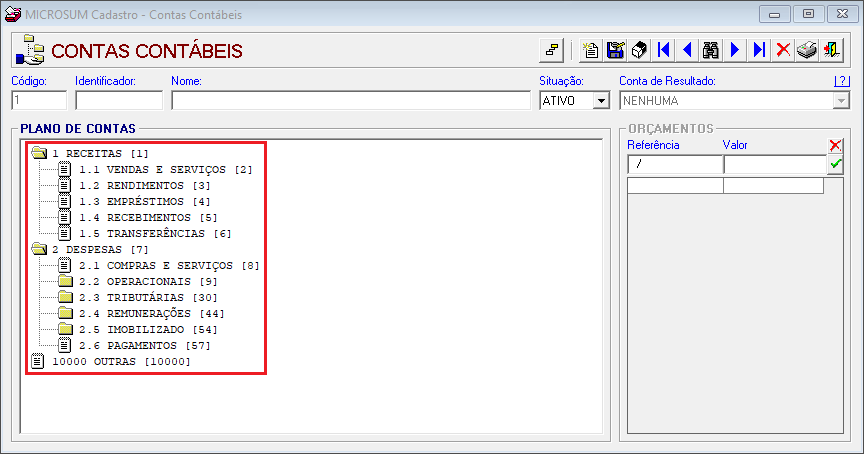The image size is (864, 454).
Task: Delete record with toolbar red X
Action: [x=783, y=50]
